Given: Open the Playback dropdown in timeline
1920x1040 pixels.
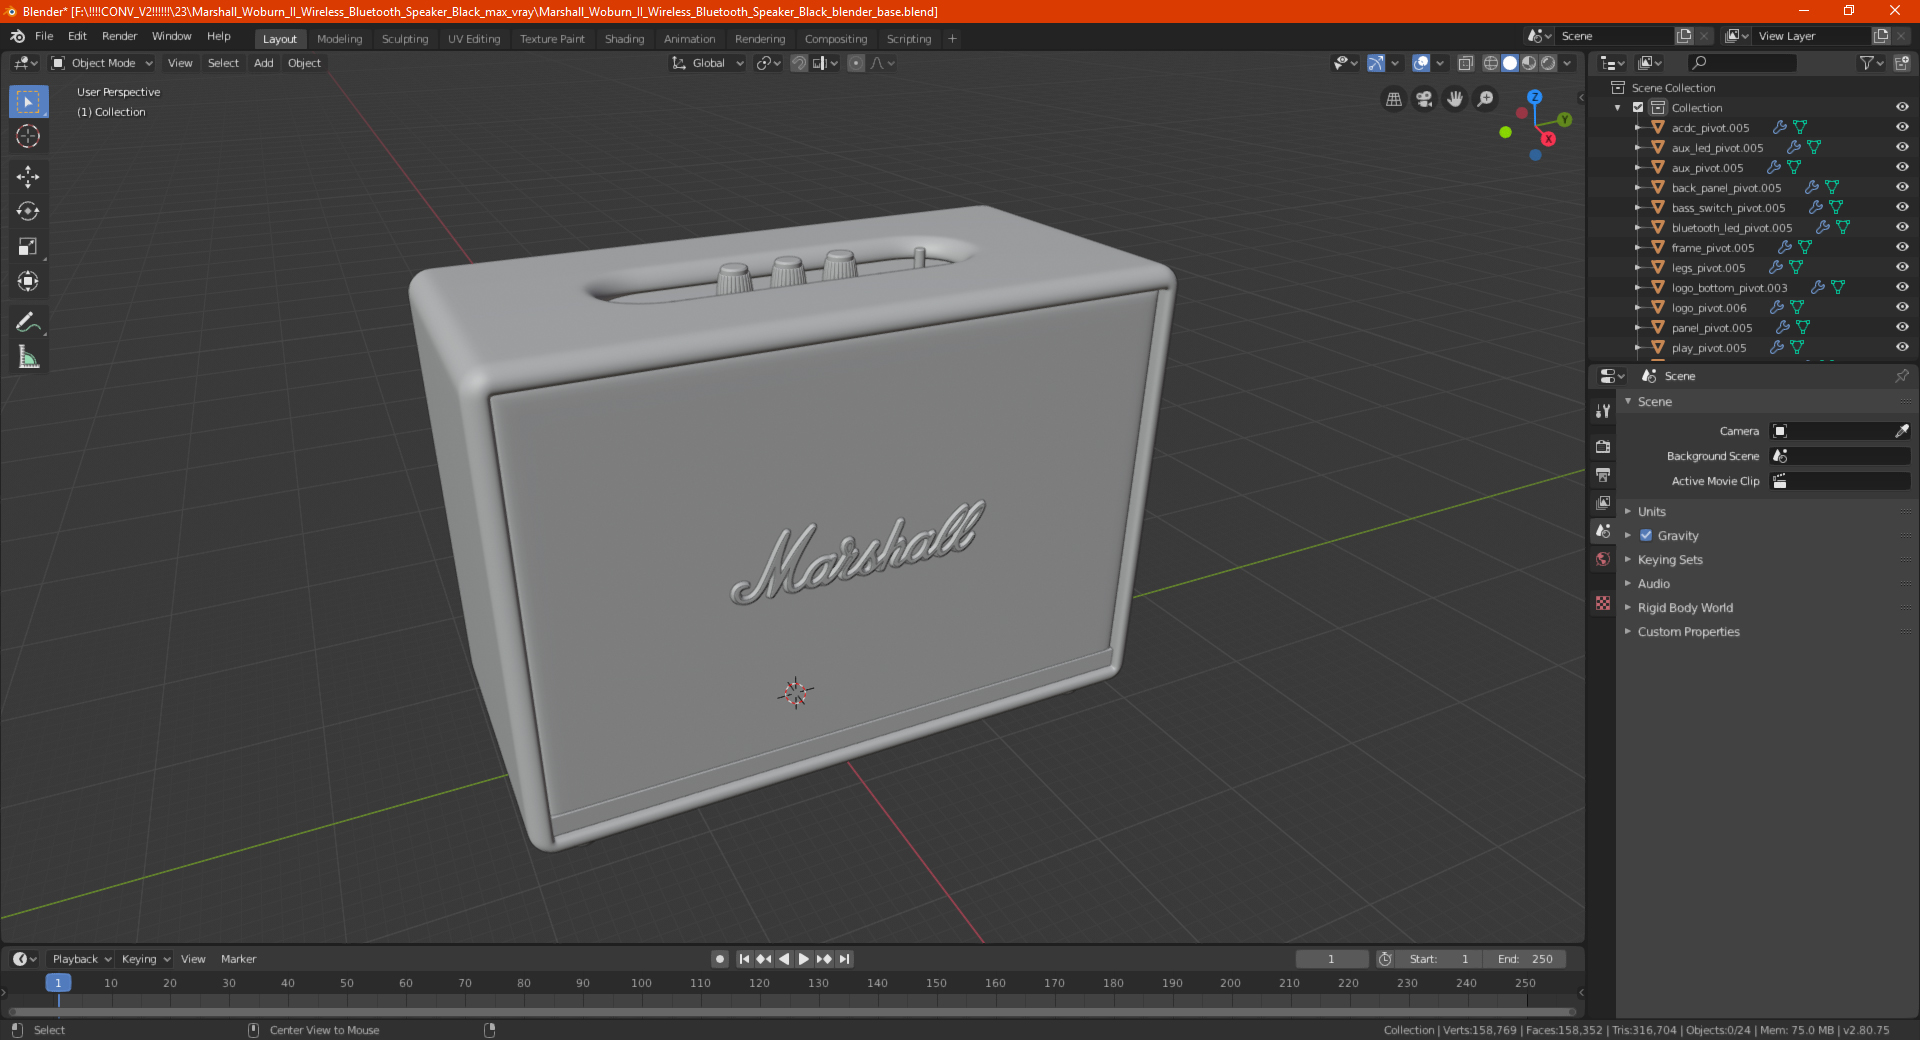Looking at the screenshot, I should click(81, 959).
